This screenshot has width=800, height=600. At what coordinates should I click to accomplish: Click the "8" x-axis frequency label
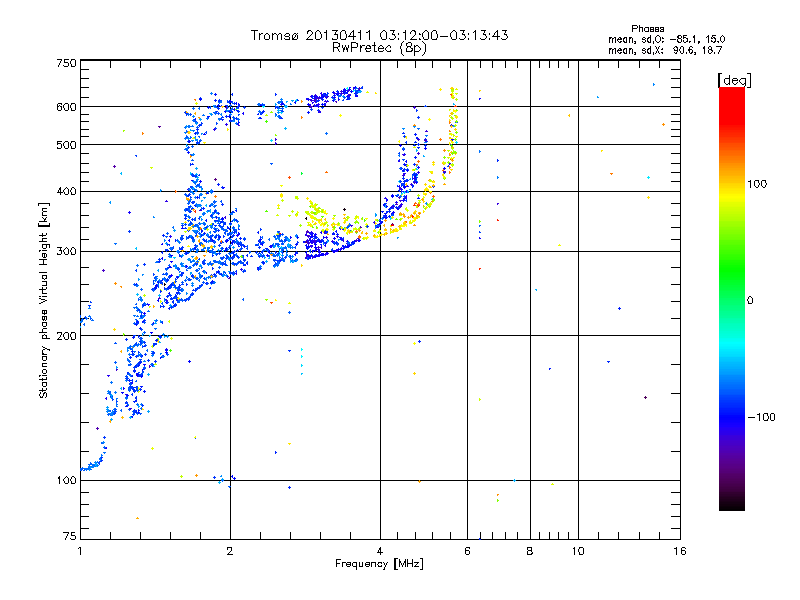click(530, 551)
